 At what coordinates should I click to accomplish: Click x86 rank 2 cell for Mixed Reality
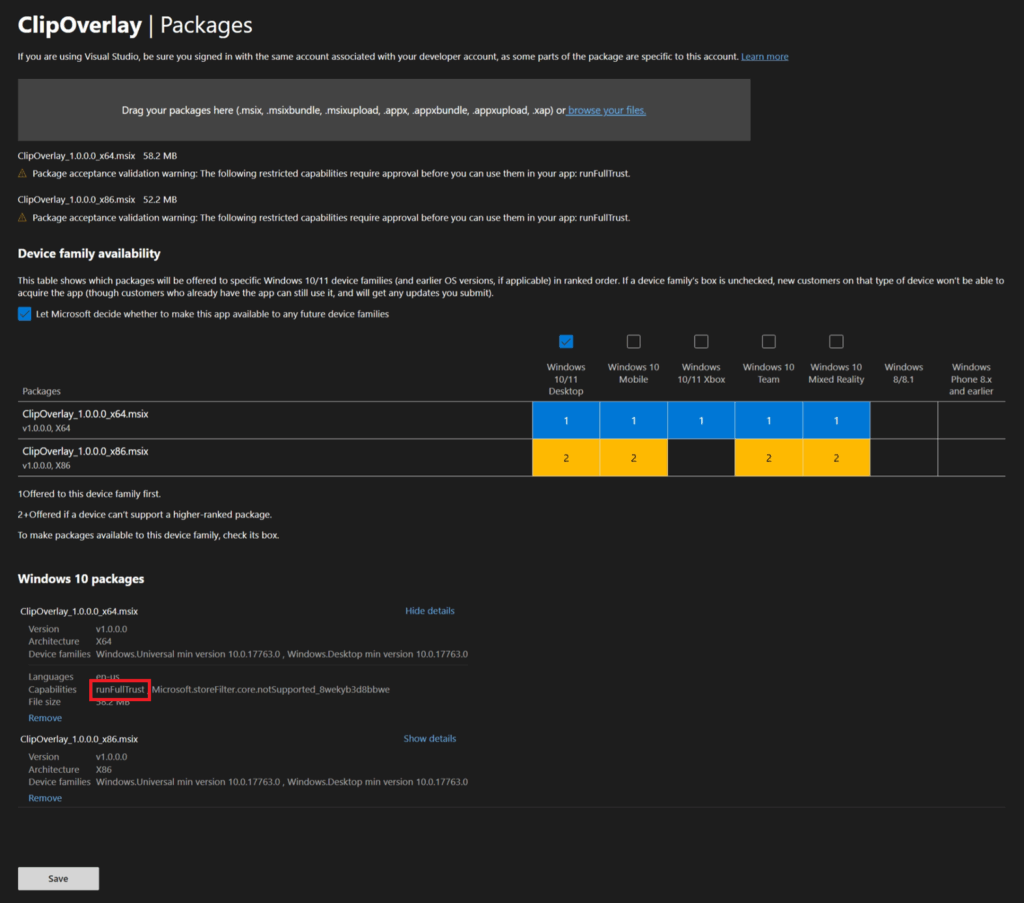[x=836, y=458]
